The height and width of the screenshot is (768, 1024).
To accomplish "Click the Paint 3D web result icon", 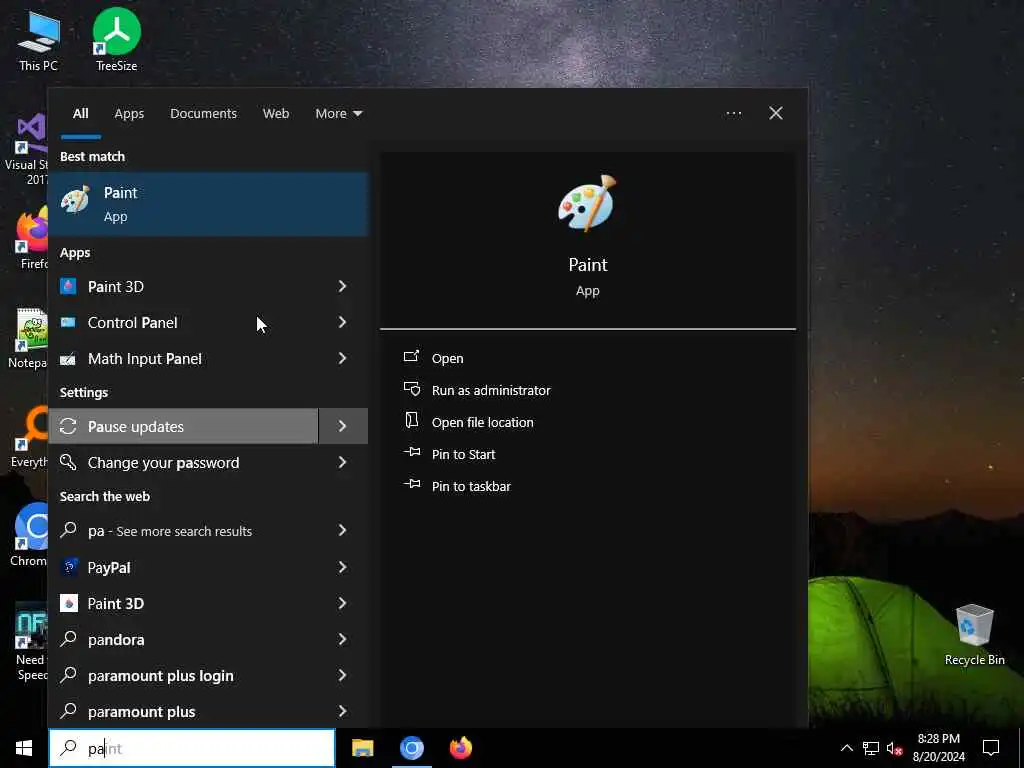I will (x=69, y=603).
